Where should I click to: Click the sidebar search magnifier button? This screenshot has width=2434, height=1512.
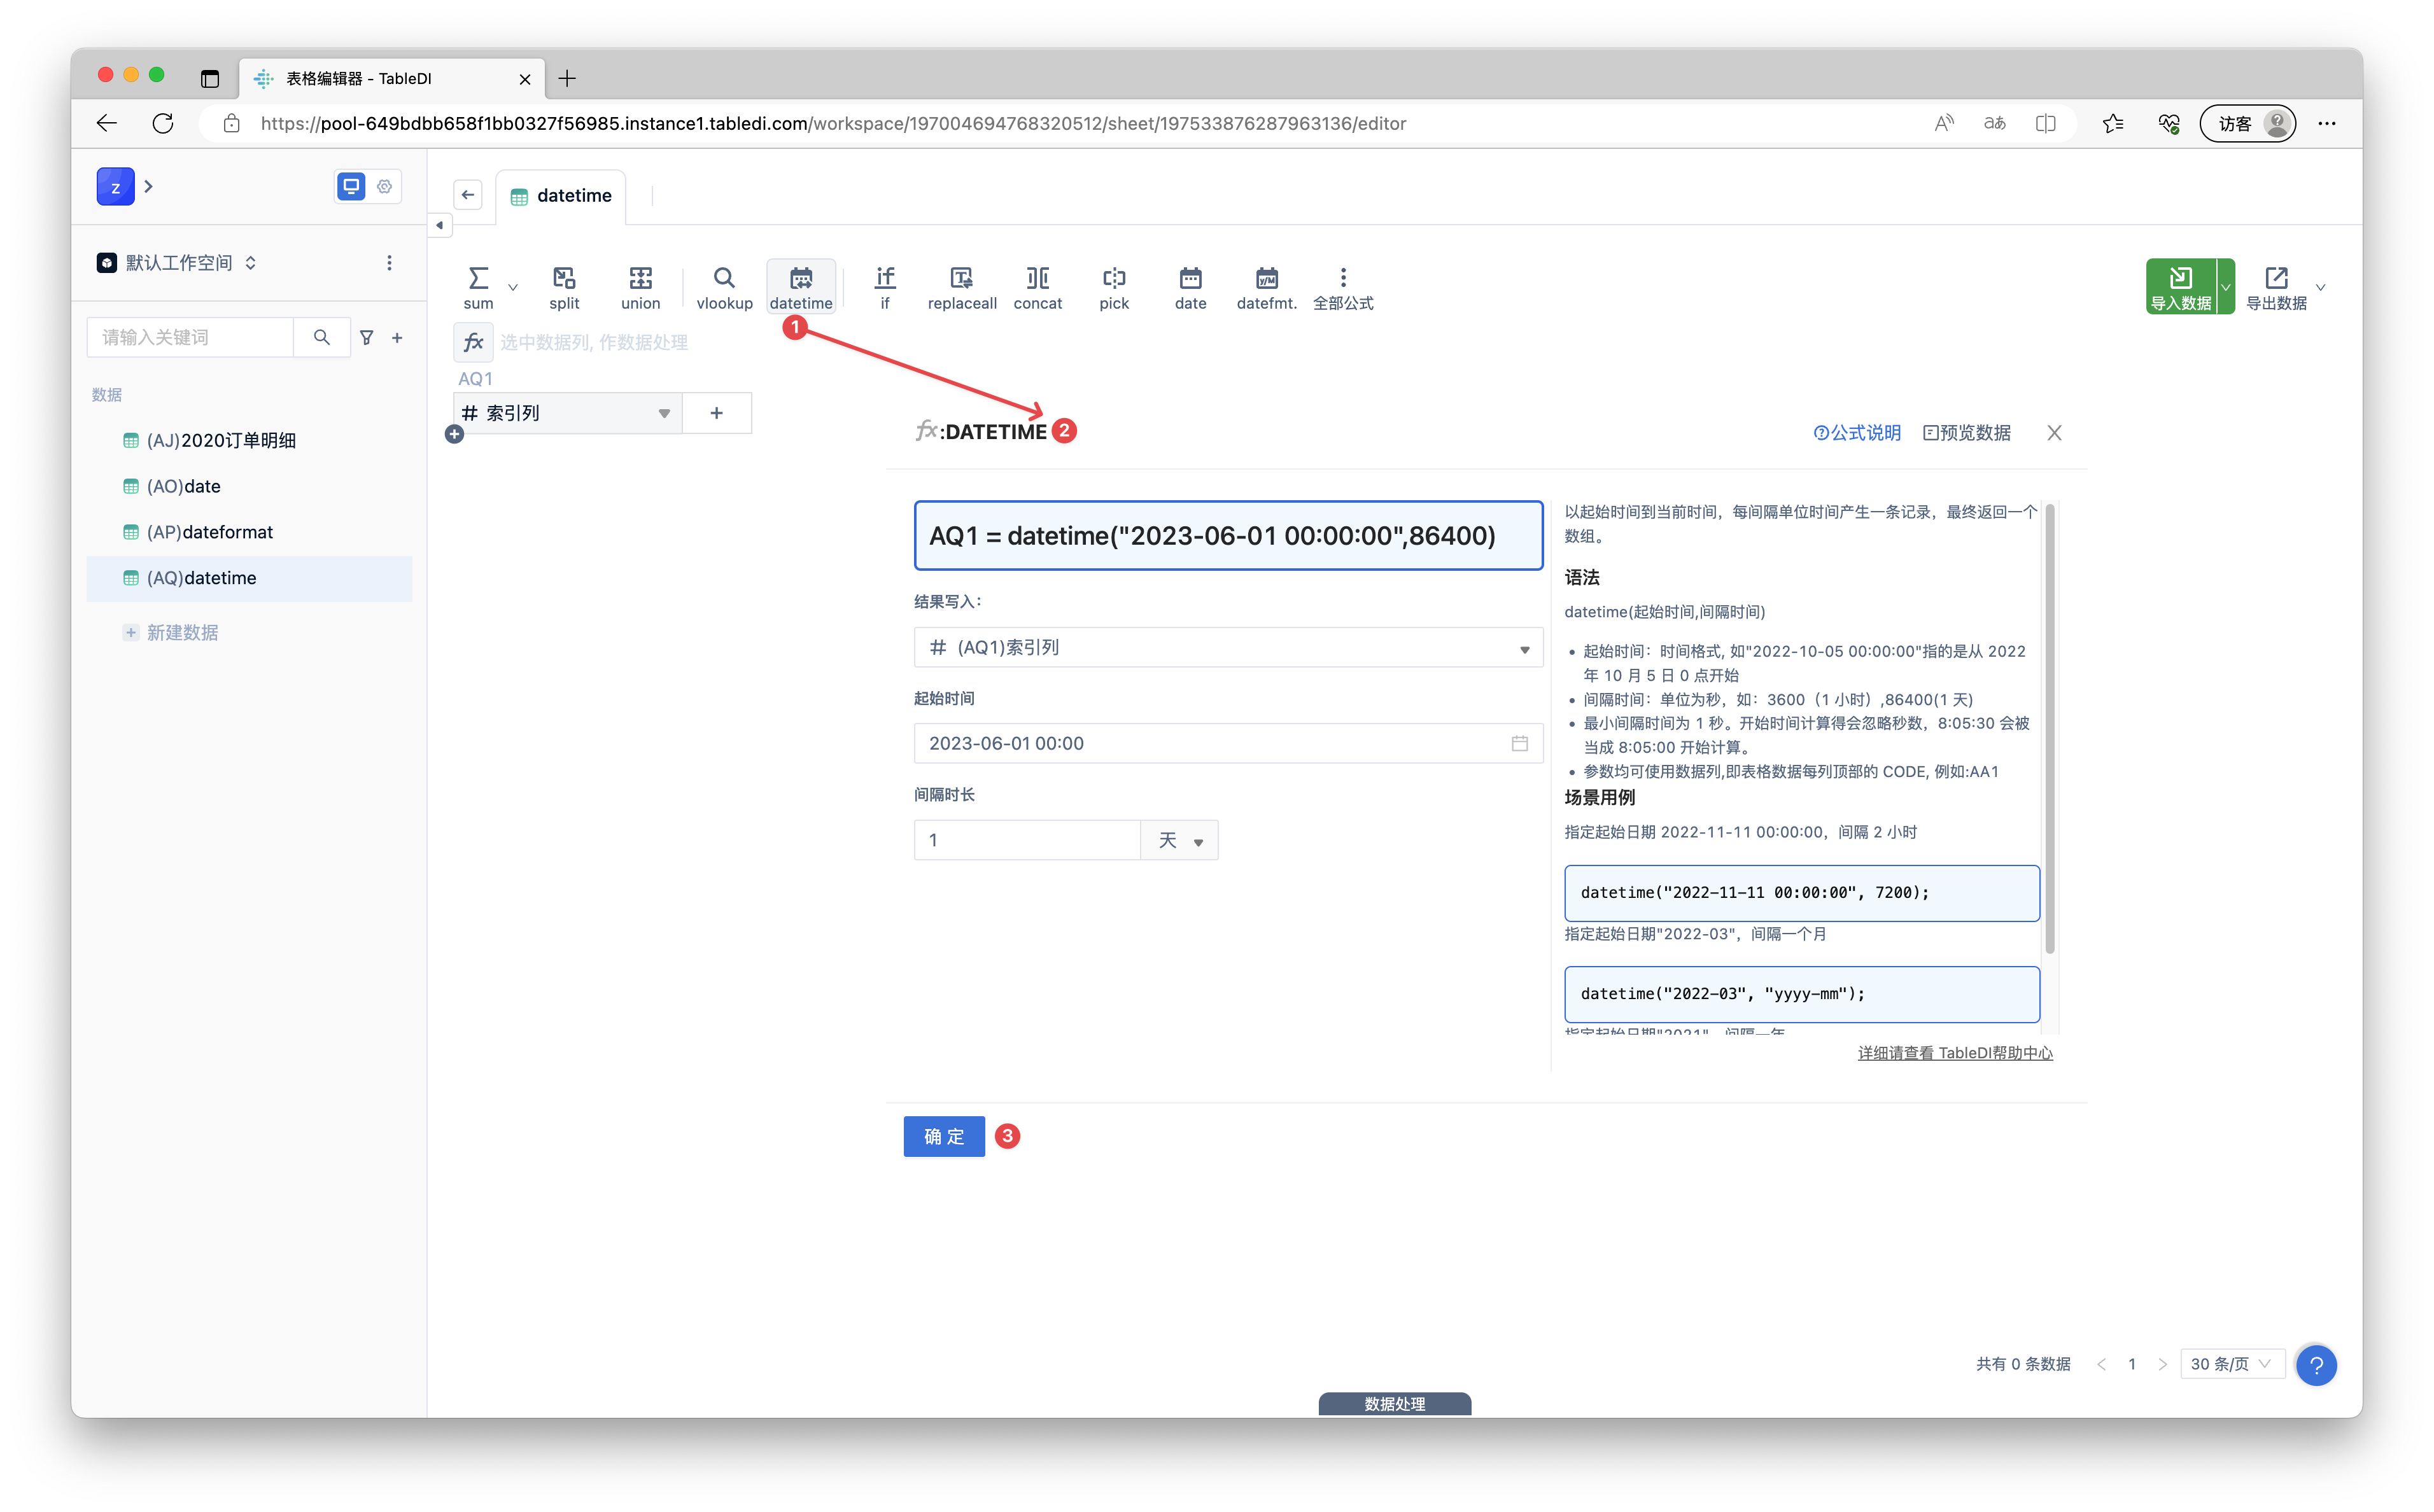322,337
